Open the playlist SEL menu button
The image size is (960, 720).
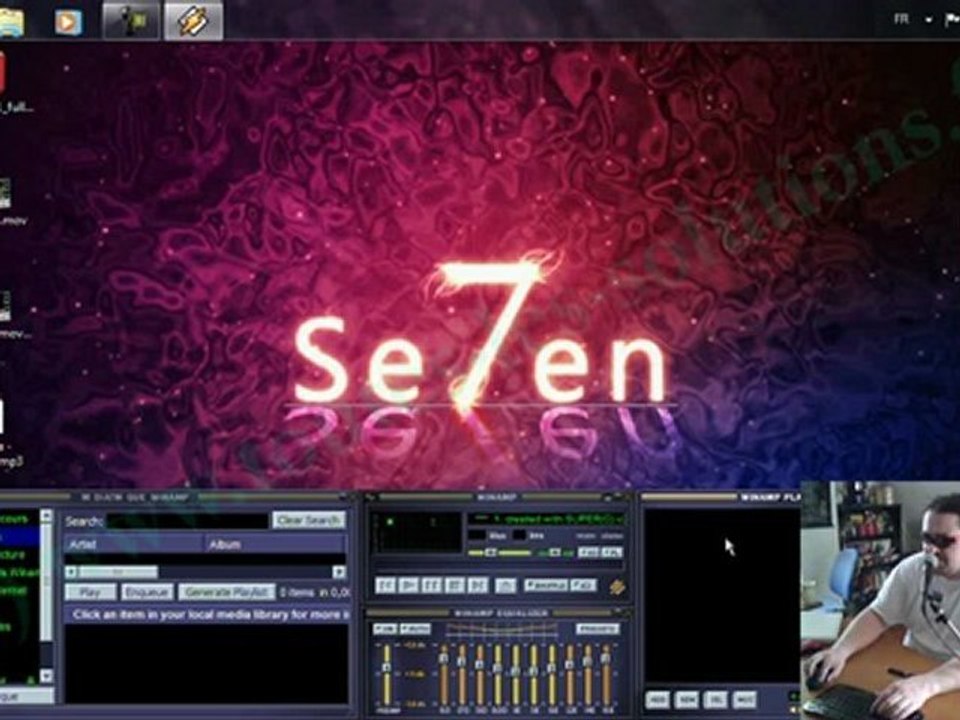715,700
